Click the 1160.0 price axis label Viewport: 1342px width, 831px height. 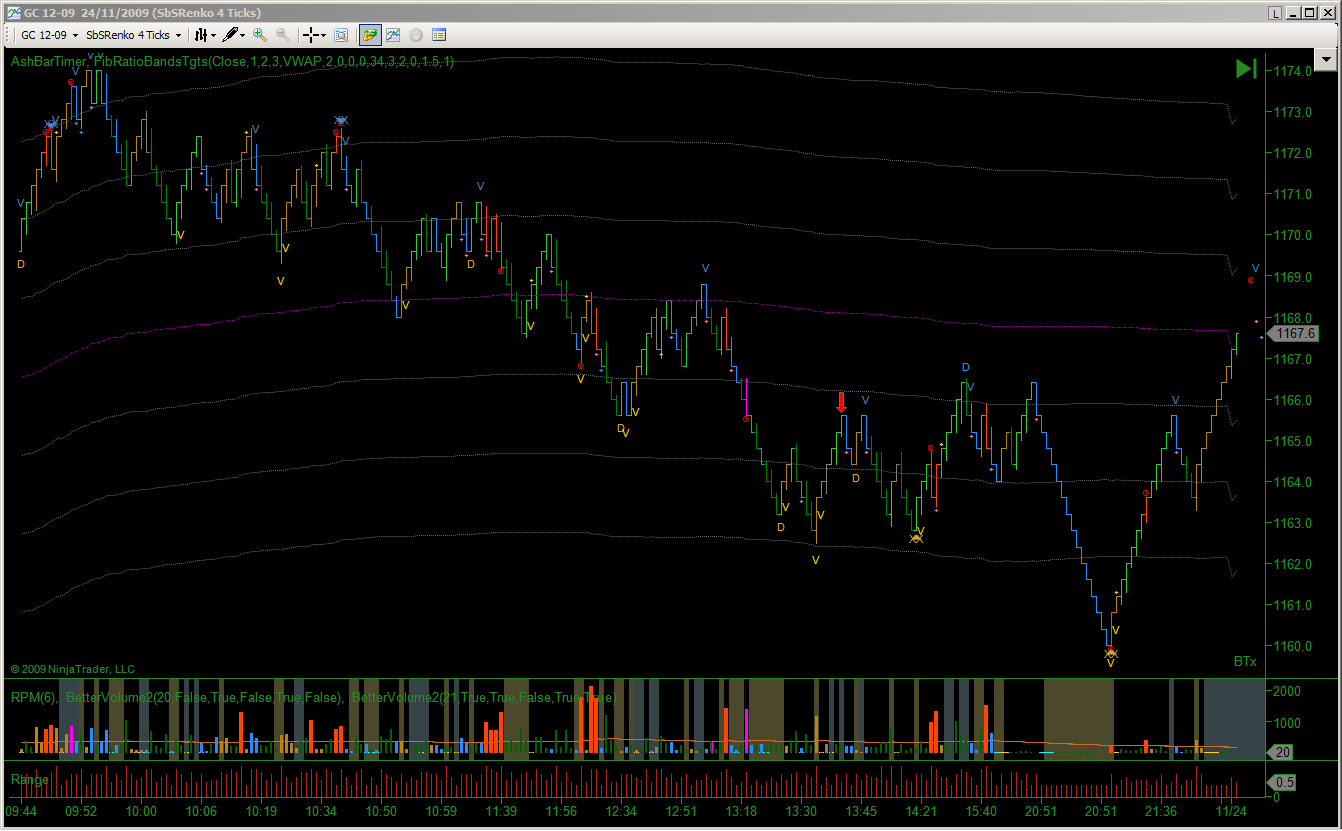1293,646
